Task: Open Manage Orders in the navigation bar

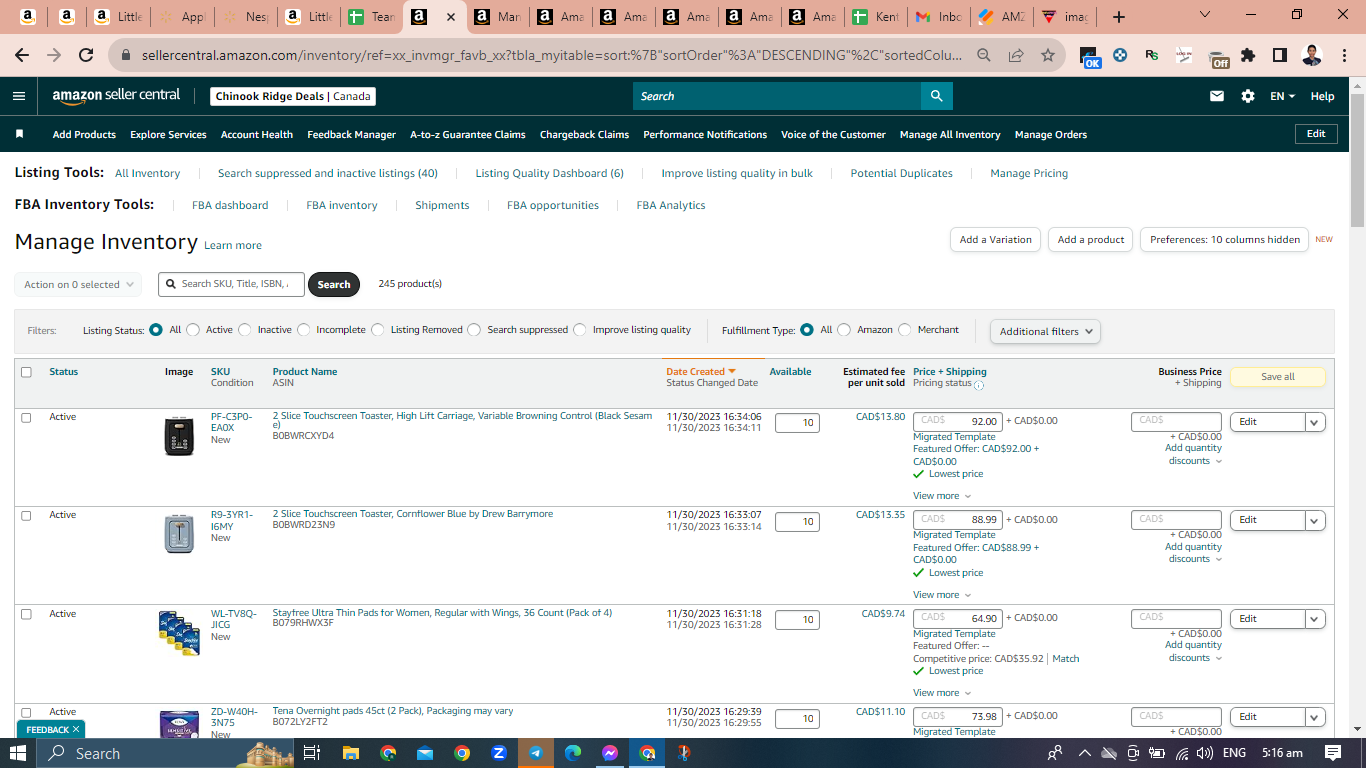Action: 1050,134
